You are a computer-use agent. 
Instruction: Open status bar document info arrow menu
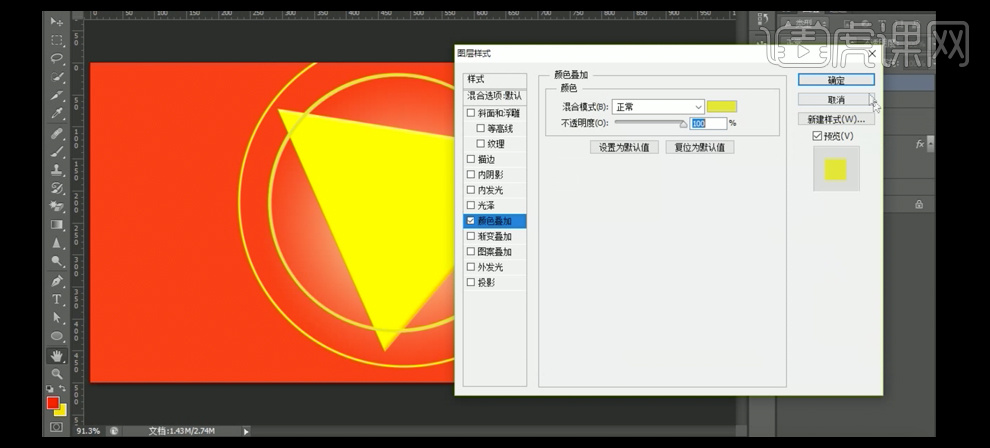click(246, 432)
